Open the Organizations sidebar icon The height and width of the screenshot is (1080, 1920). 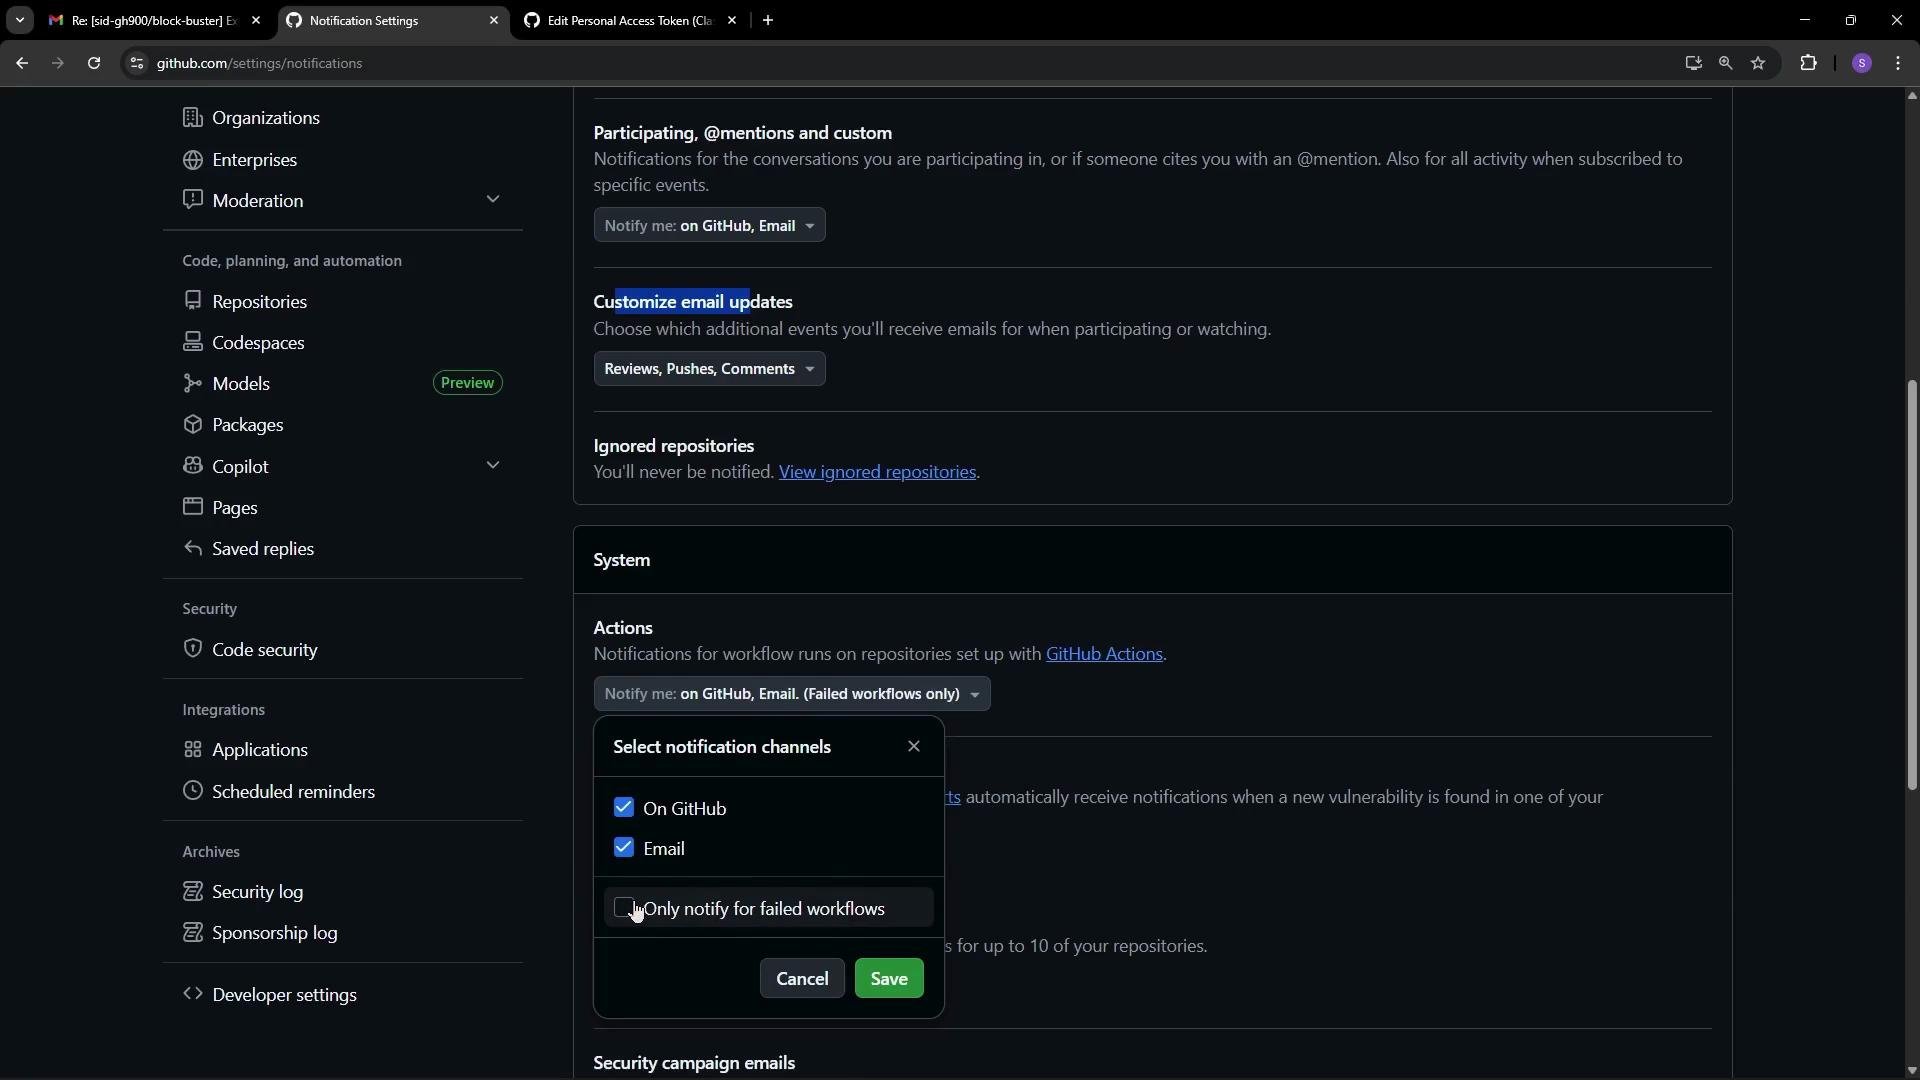click(x=192, y=118)
